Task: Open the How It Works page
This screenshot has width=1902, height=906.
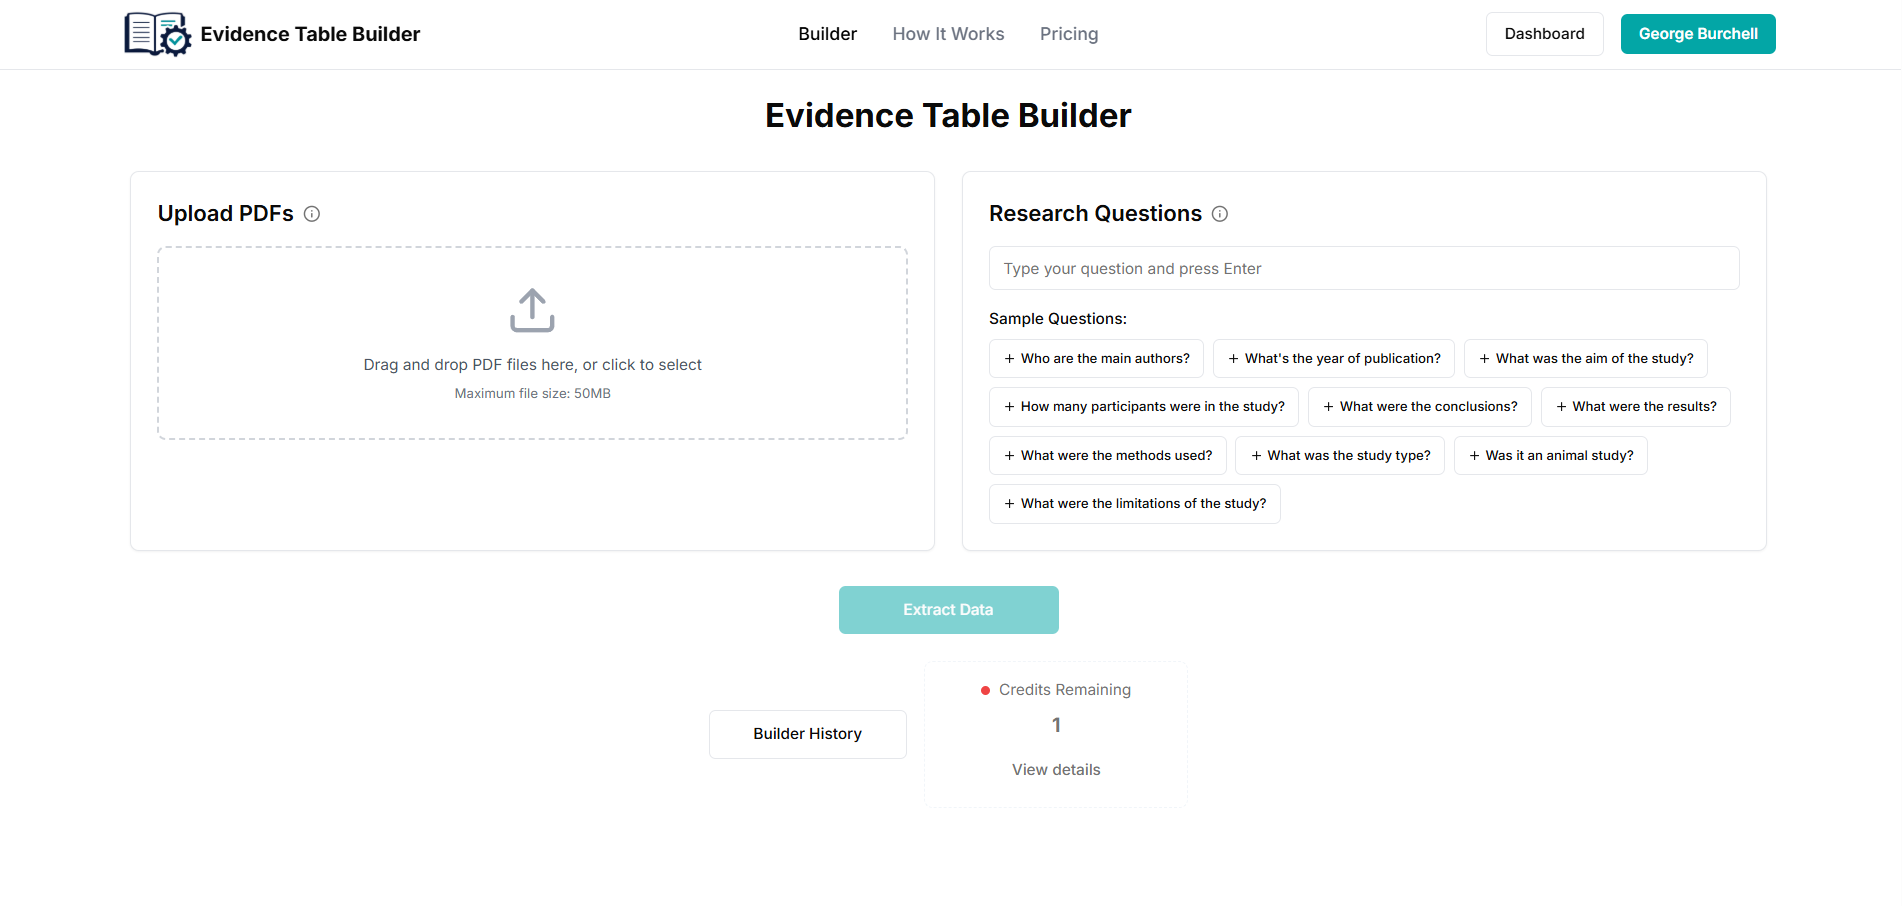Action: click(x=948, y=34)
